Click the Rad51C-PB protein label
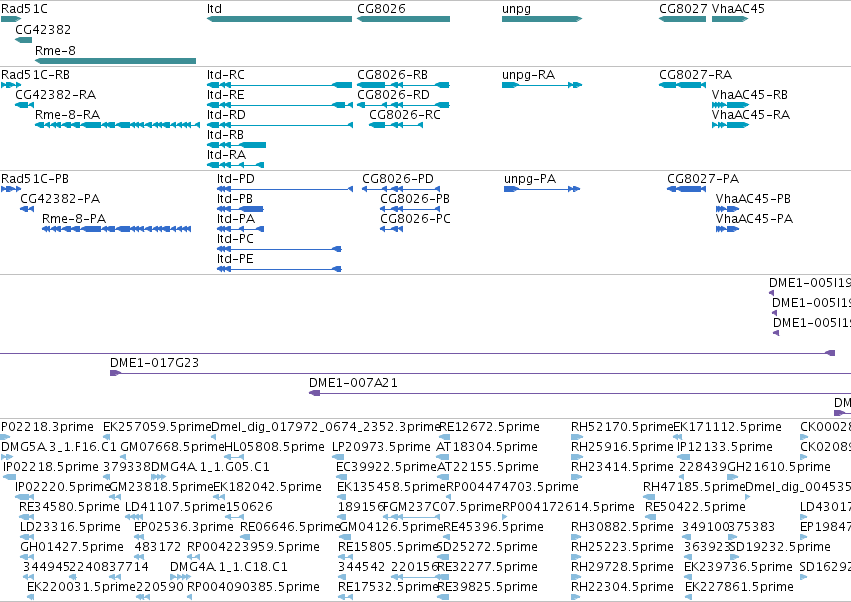This screenshot has height=602, width=851. coord(35,179)
